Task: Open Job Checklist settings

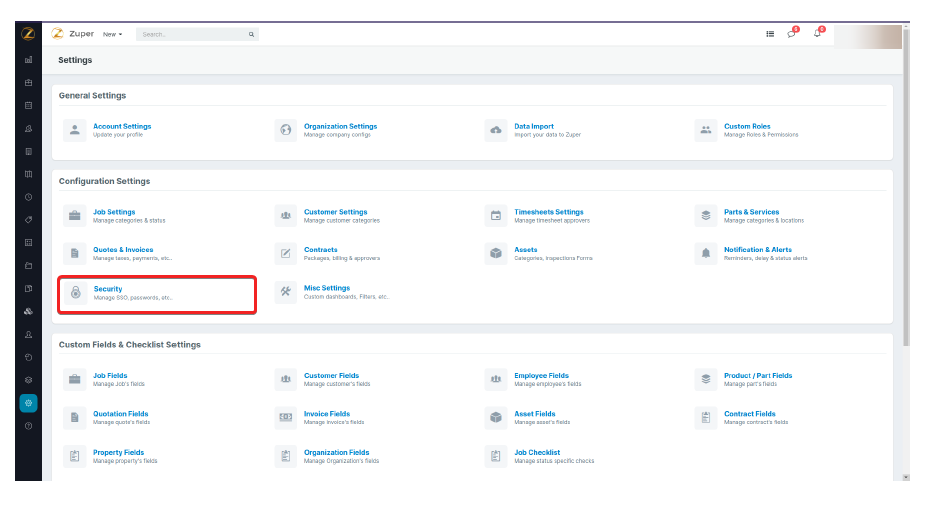Action: 537,452
